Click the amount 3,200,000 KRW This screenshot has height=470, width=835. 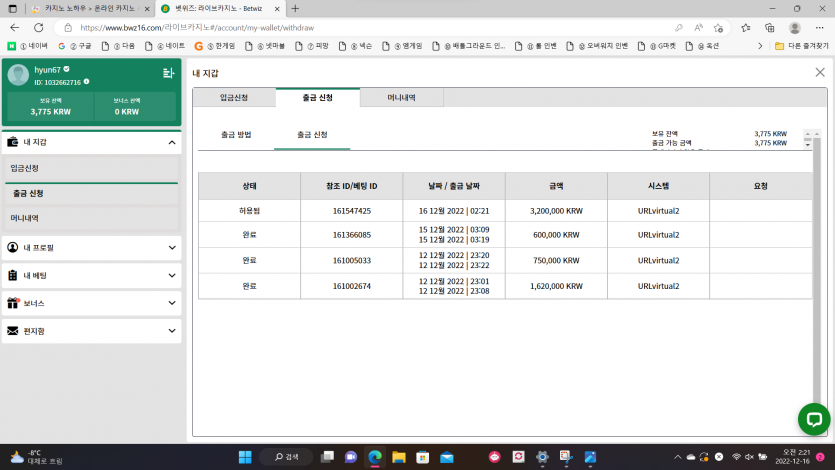pos(556,211)
